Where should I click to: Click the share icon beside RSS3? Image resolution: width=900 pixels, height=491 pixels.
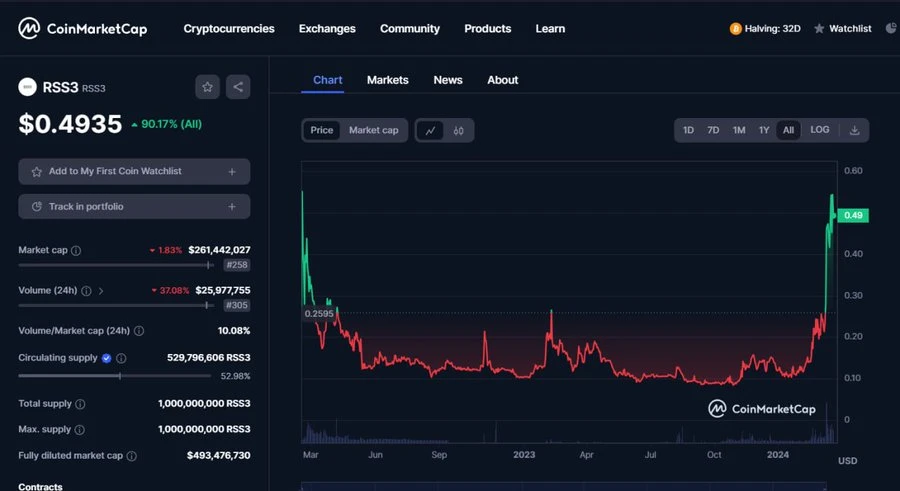[238, 87]
